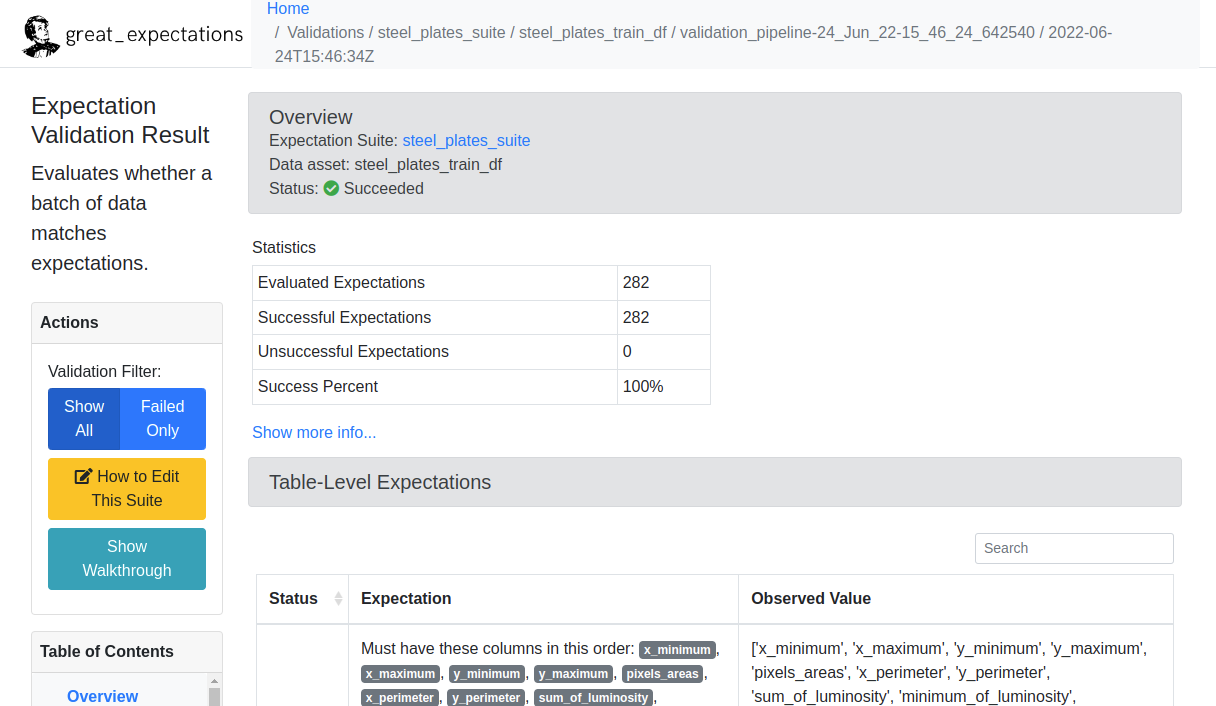Click the green Succeeded checkmark icon
1216x706 pixels.
[x=331, y=188]
